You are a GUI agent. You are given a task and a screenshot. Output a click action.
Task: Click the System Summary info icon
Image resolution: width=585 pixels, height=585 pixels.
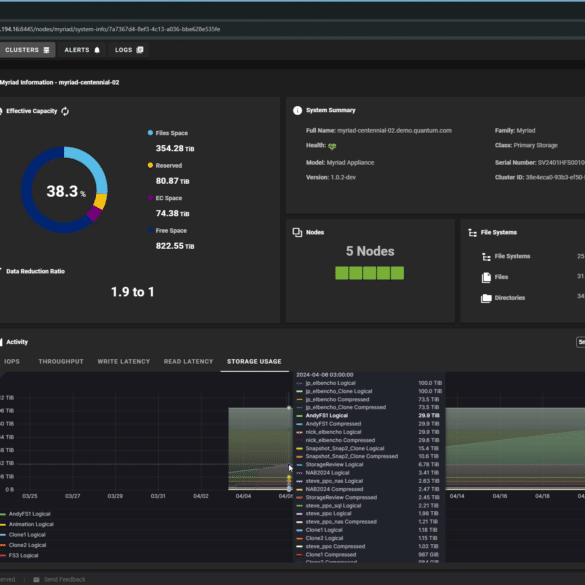click(297, 110)
